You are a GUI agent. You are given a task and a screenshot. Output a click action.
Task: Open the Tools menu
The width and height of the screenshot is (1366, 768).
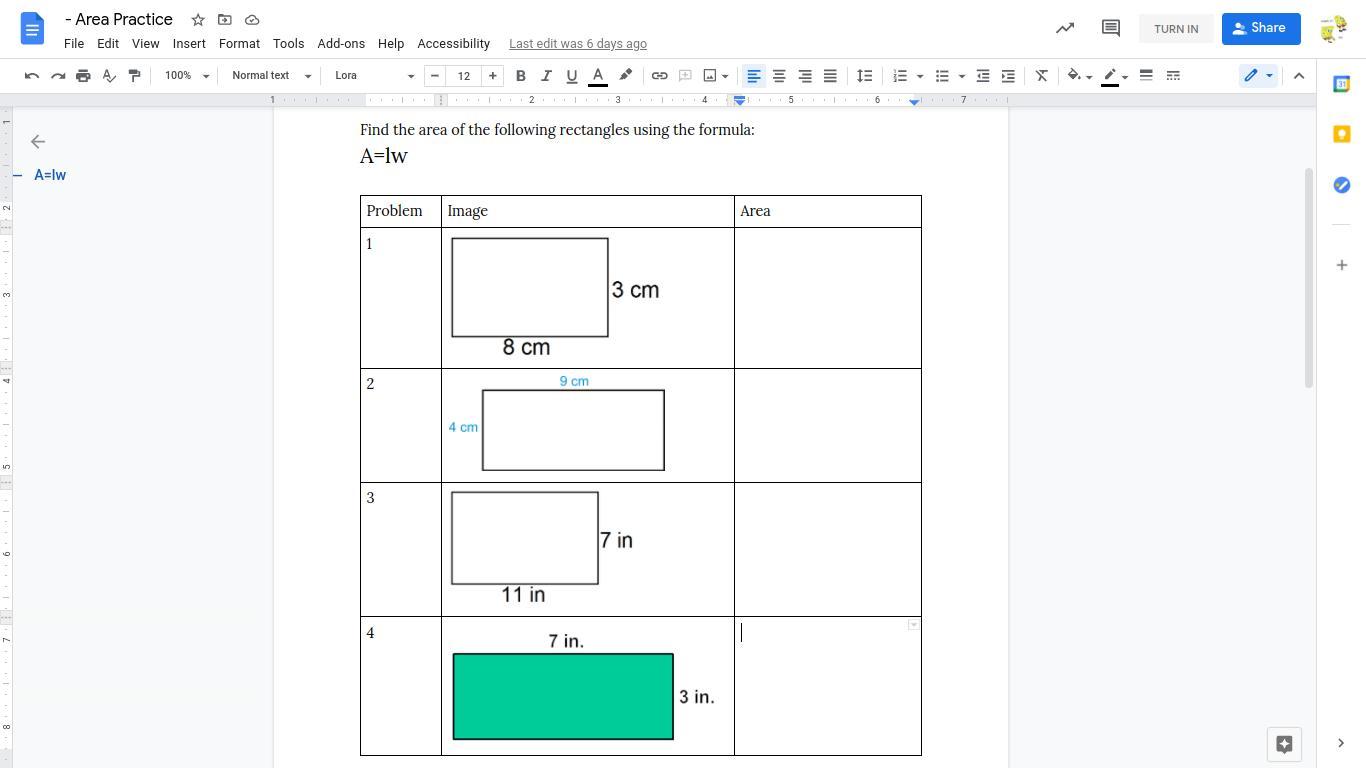click(288, 44)
